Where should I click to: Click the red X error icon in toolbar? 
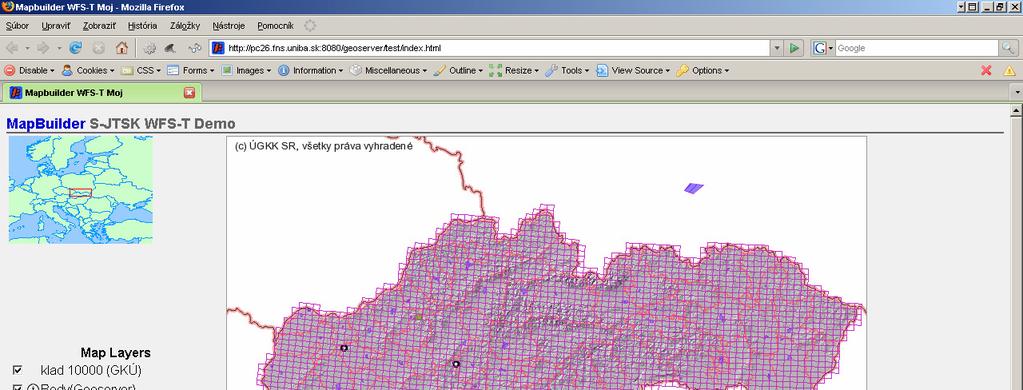(x=986, y=70)
